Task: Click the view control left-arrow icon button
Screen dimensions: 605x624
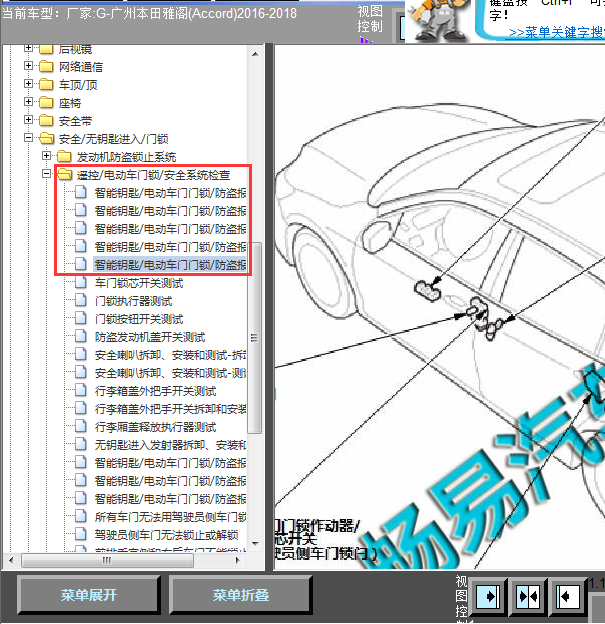Action: [568, 596]
